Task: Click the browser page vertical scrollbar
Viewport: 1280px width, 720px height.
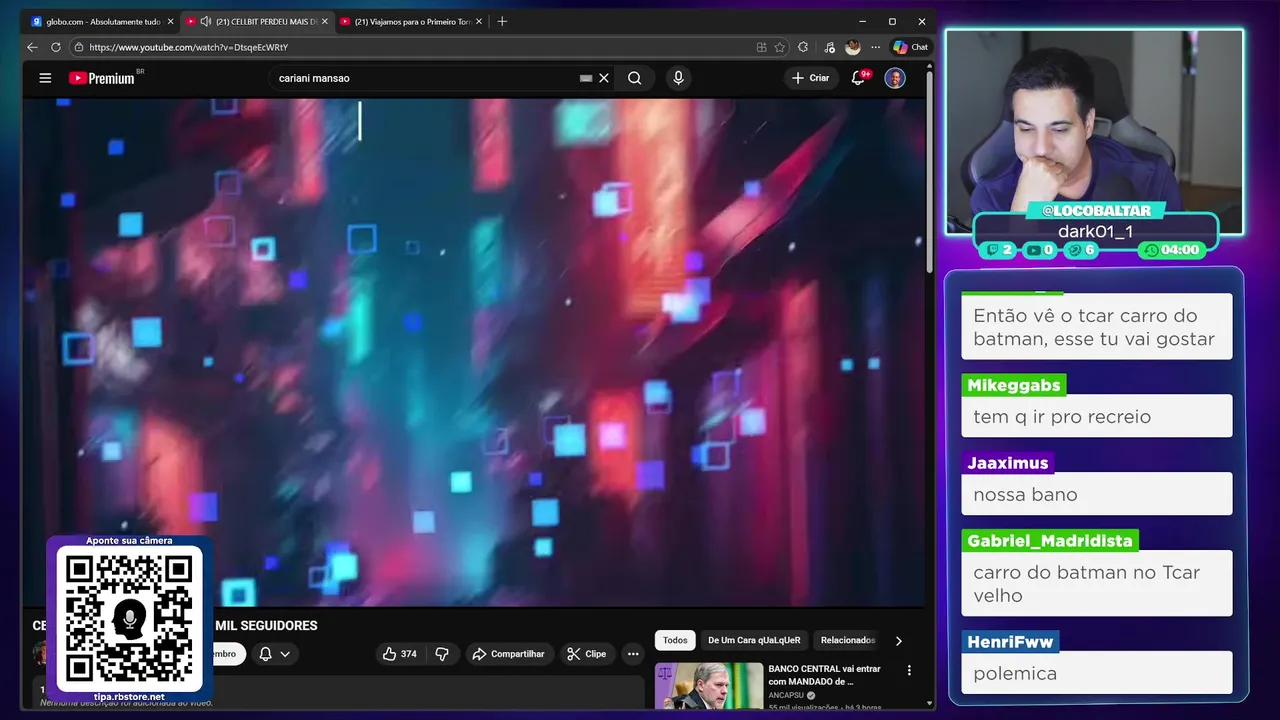Action: (930, 170)
